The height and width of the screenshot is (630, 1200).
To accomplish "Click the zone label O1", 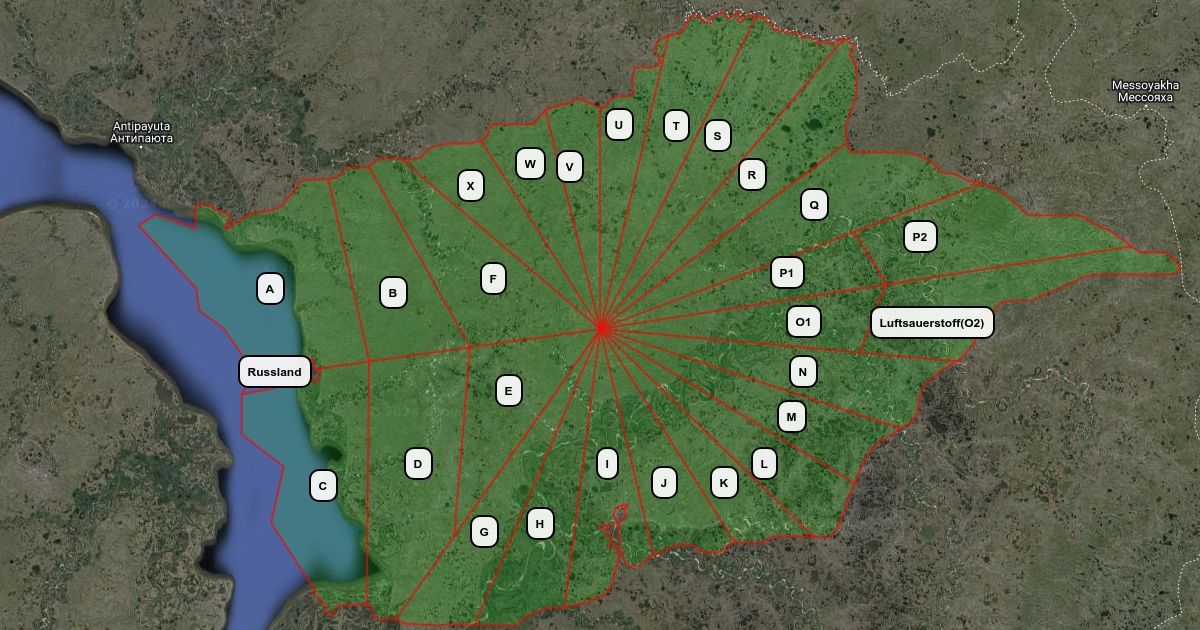I will (x=804, y=321).
